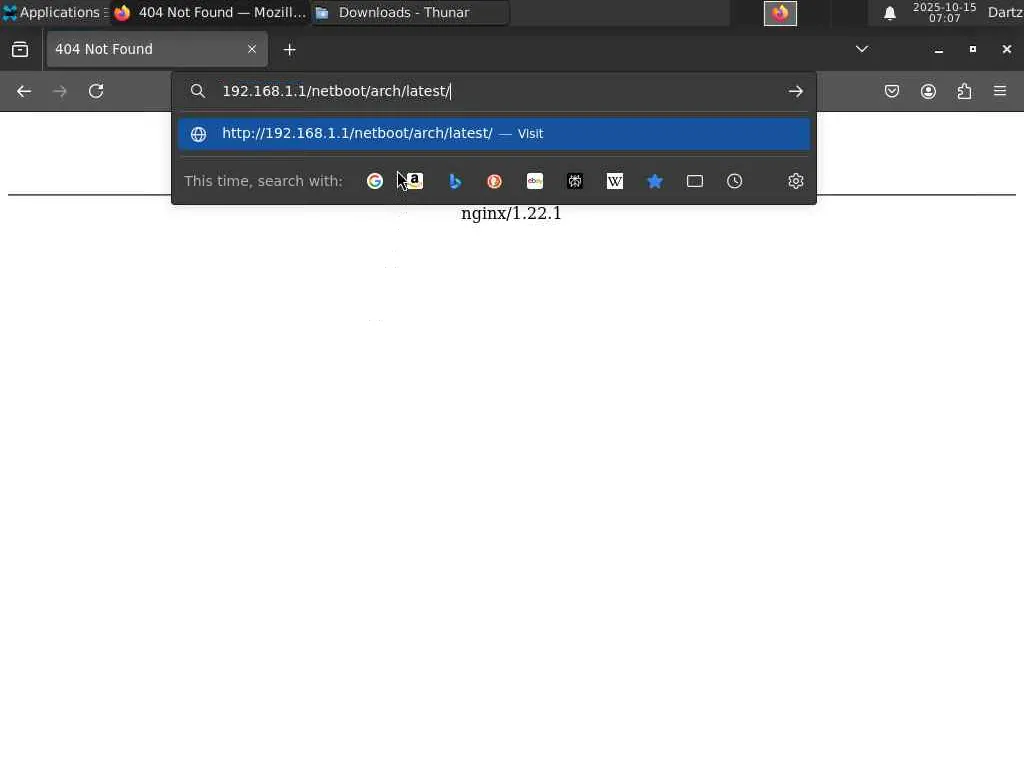Switch to Downloads - Thunar window in taskbar

(x=409, y=12)
